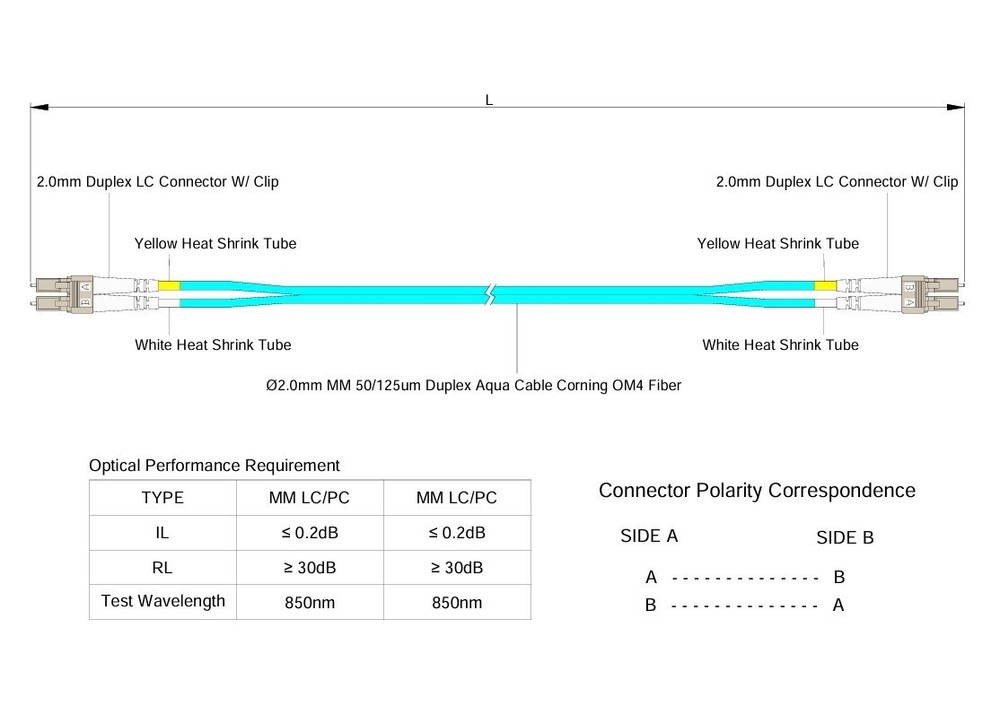Viewport: 1000px width, 706px height.
Task: Click the Corning OM4 Fiber cable description
Action: (473, 384)
